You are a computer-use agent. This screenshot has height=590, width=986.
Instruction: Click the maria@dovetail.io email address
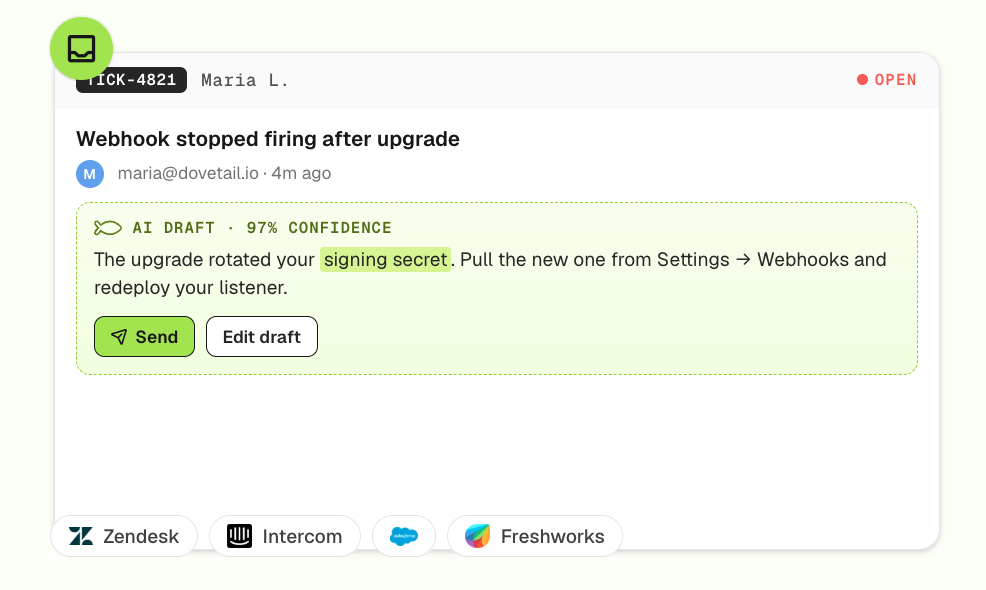tap(188, 173)
